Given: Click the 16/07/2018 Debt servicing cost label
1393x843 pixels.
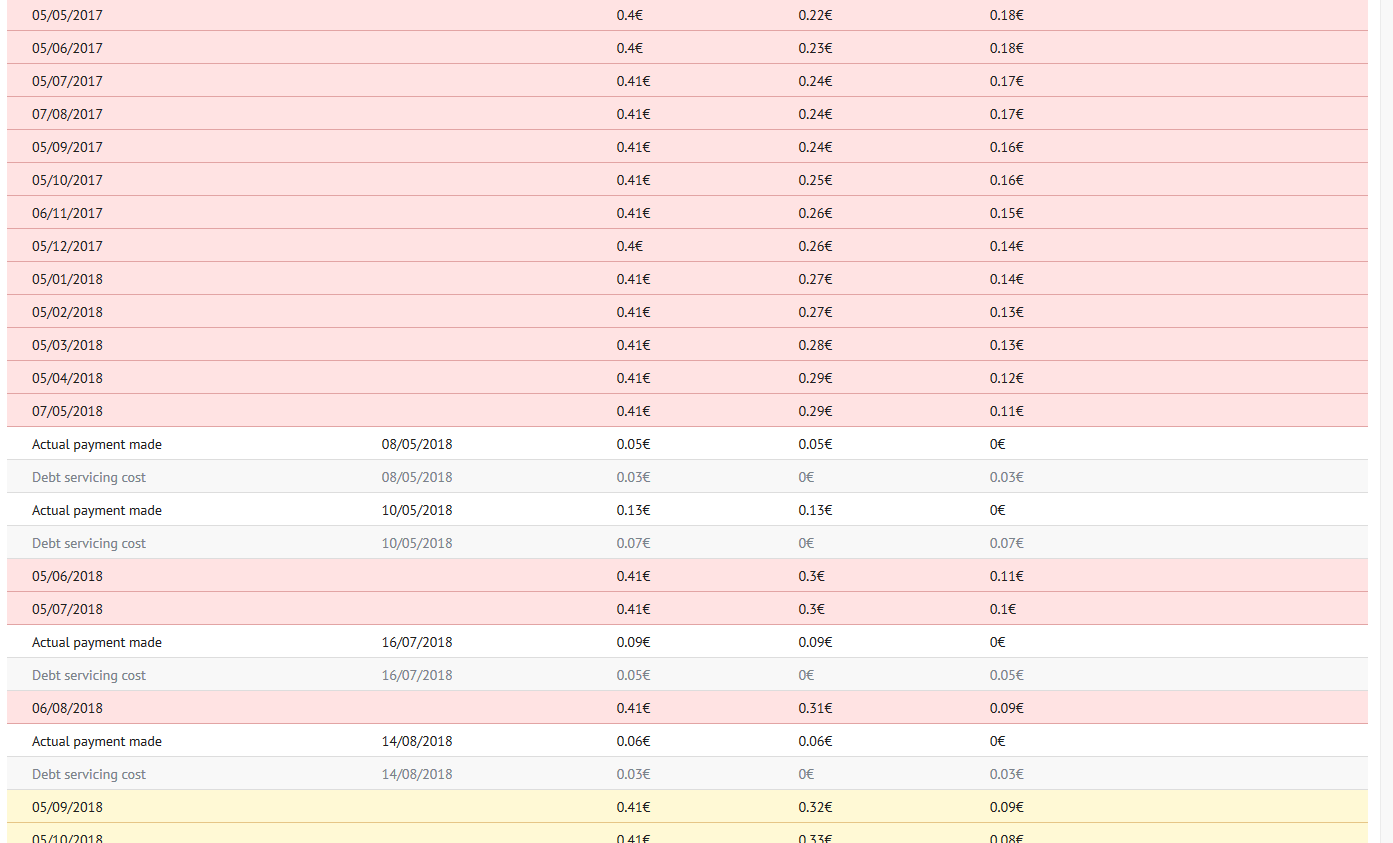Looking at the screenshot, I should (89, 675).
